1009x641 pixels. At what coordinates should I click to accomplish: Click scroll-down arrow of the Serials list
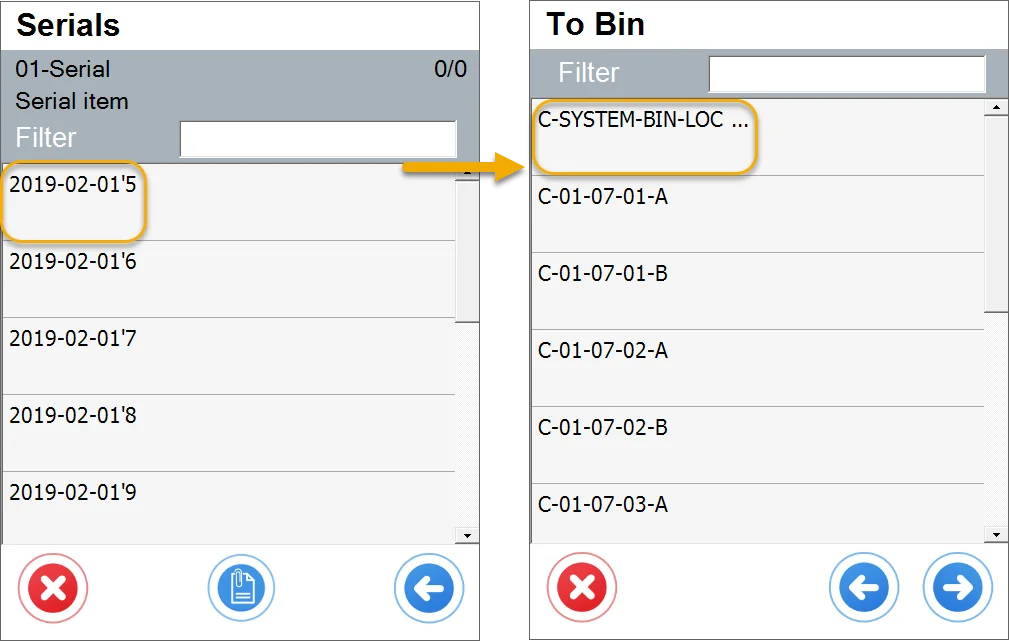click(466, 536)
